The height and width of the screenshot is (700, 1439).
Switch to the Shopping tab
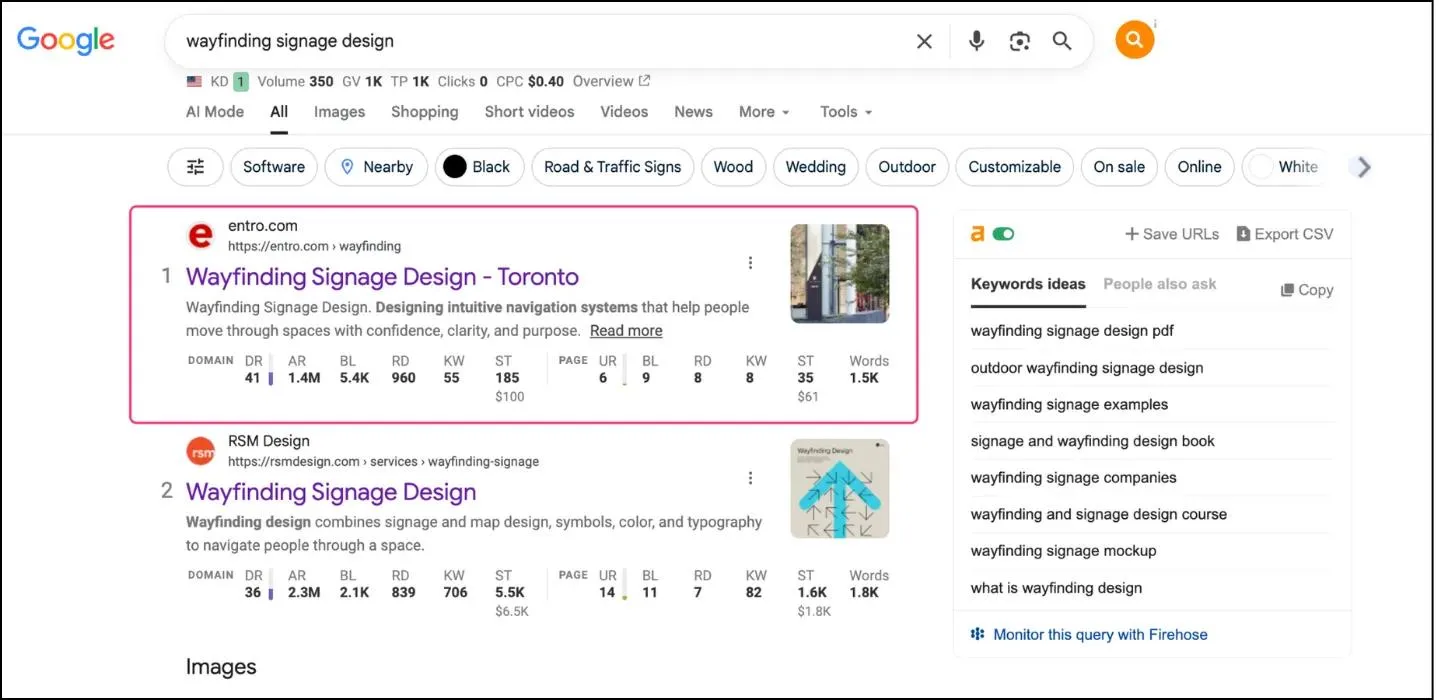point(424,112)
